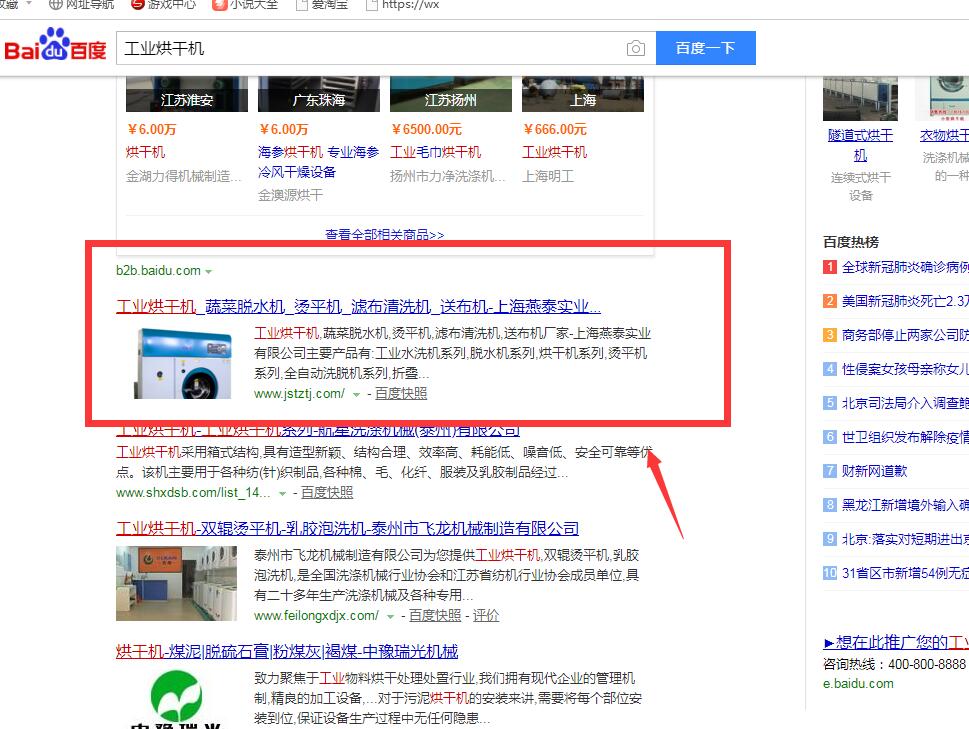This screenshot has height=729, width=969.
Task: Open 百度快照 for www.jstztj.com result
Action: (401, 394)
